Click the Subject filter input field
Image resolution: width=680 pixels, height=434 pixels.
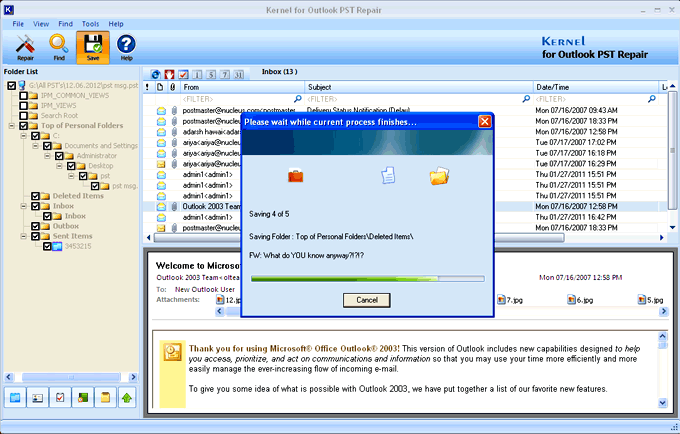pos(414,99)
